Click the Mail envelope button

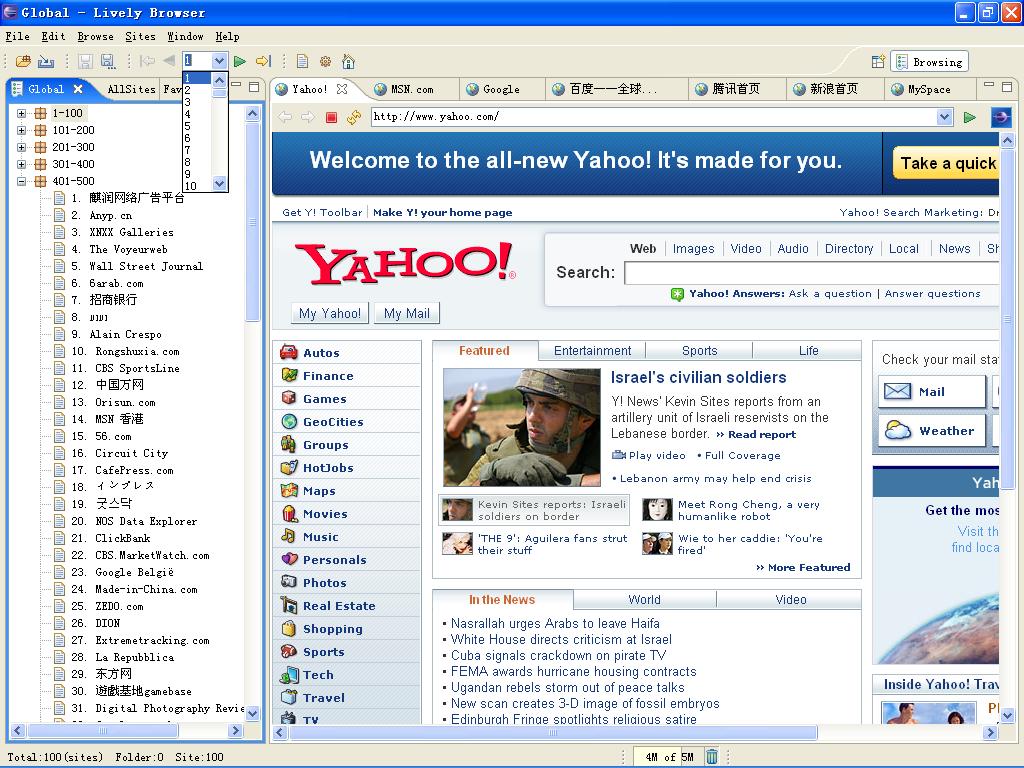point(931,392)
